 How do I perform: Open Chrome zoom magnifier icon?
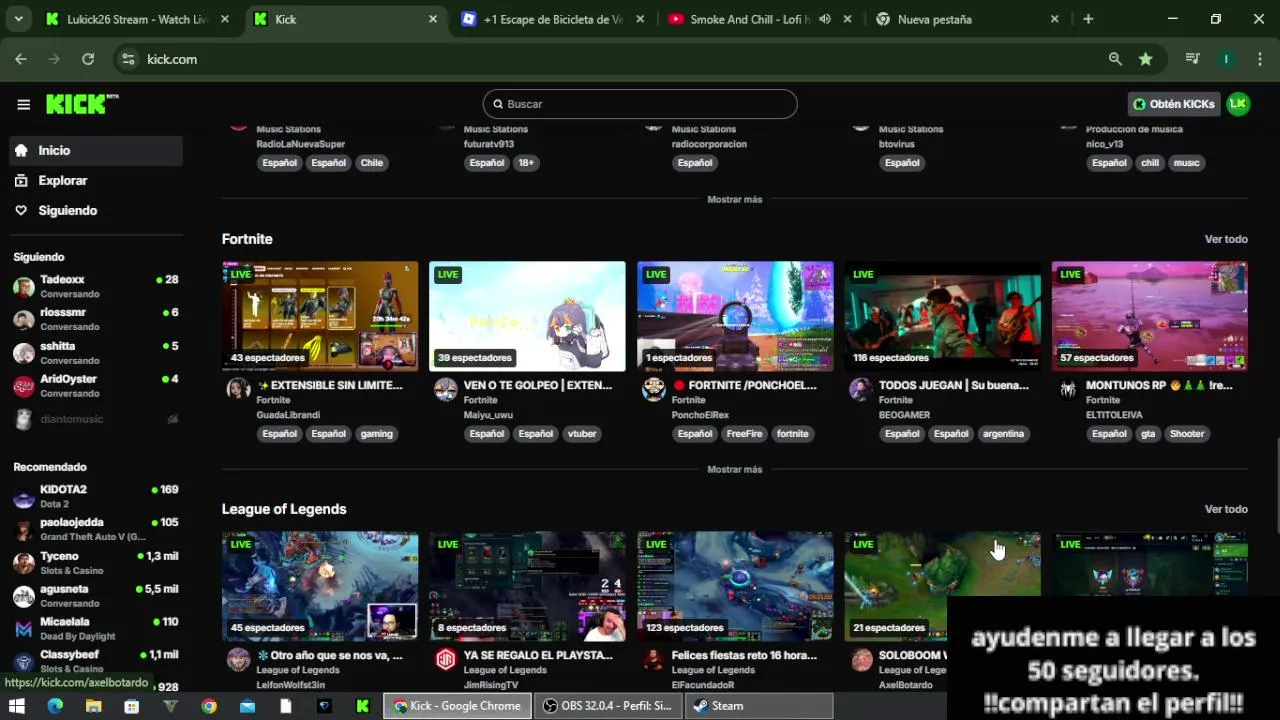coord(1115,59)
